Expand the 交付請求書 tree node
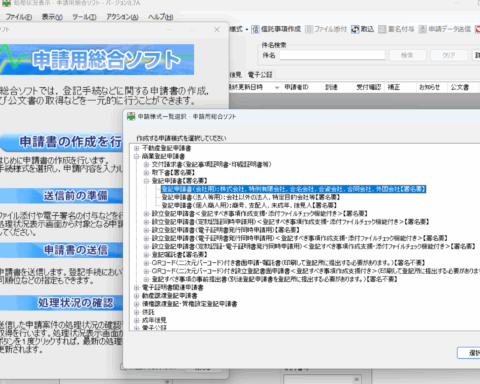The image size is (480, 384). pos(146,164)
